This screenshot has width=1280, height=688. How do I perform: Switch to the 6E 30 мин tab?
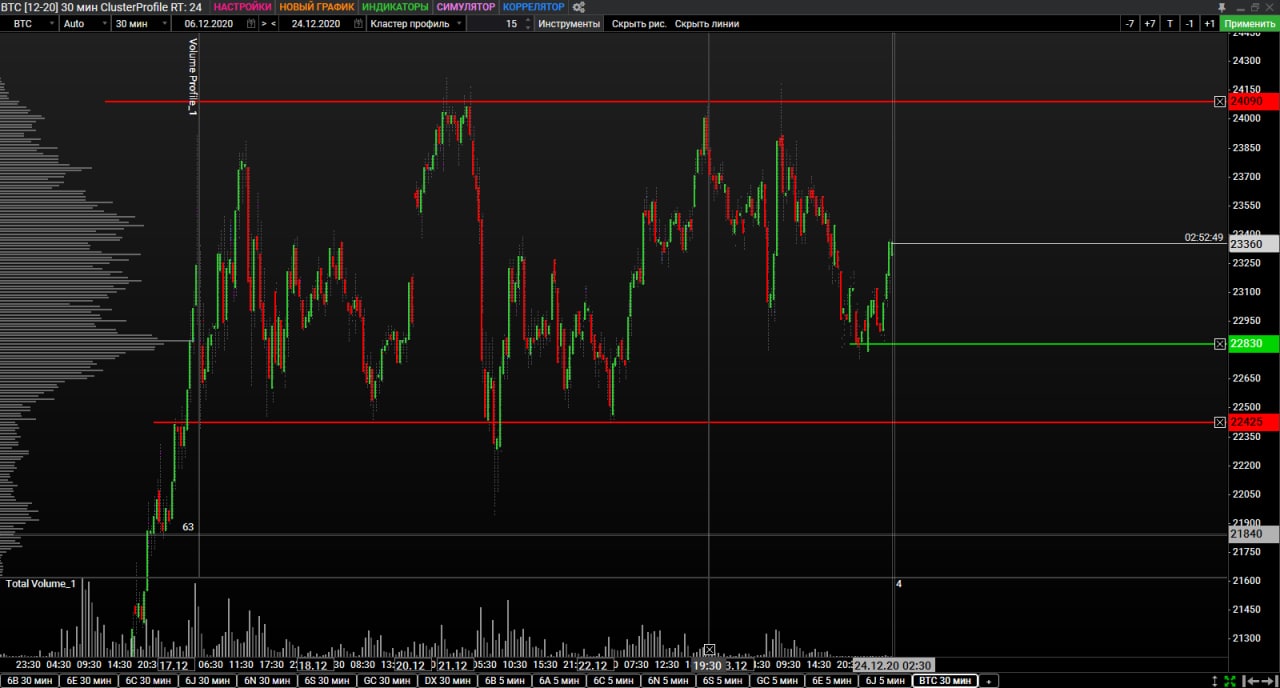(89, 681)
